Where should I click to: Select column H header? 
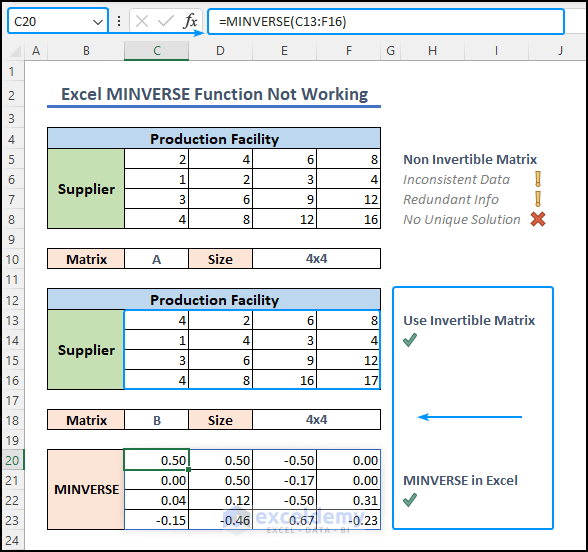click(x=432, y=51)
